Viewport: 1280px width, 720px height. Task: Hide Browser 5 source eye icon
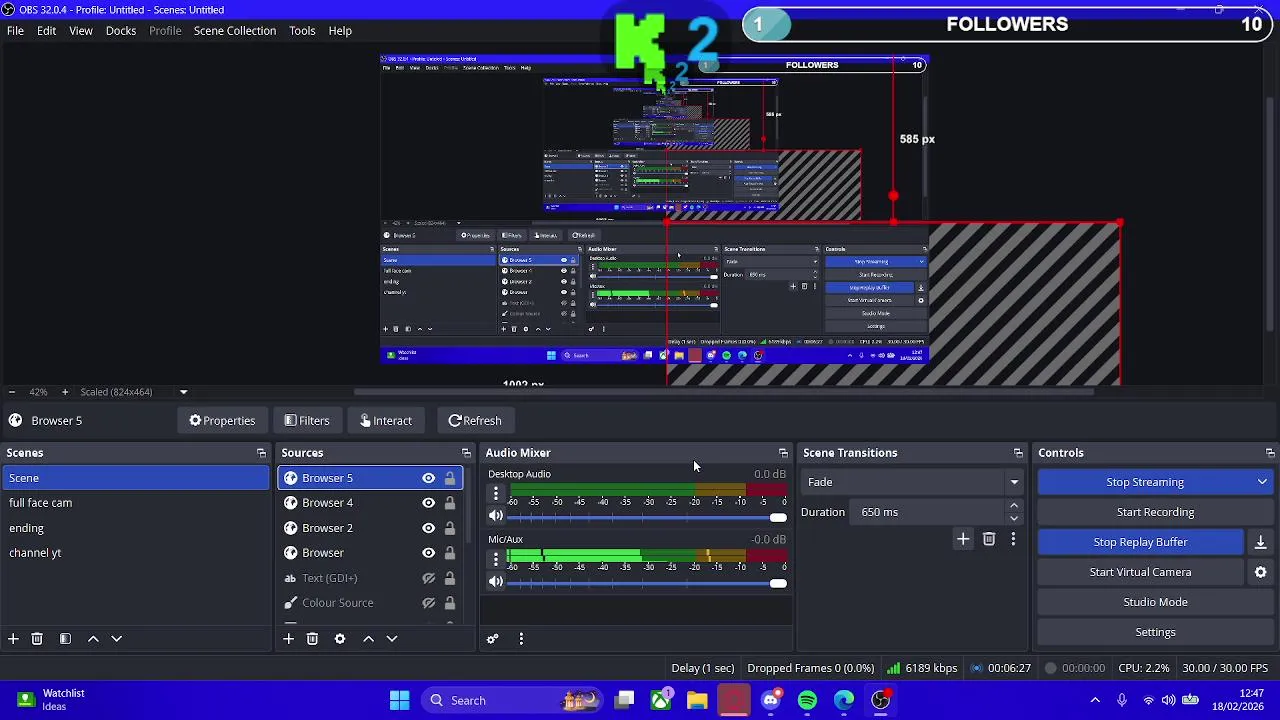coord(428,478)
